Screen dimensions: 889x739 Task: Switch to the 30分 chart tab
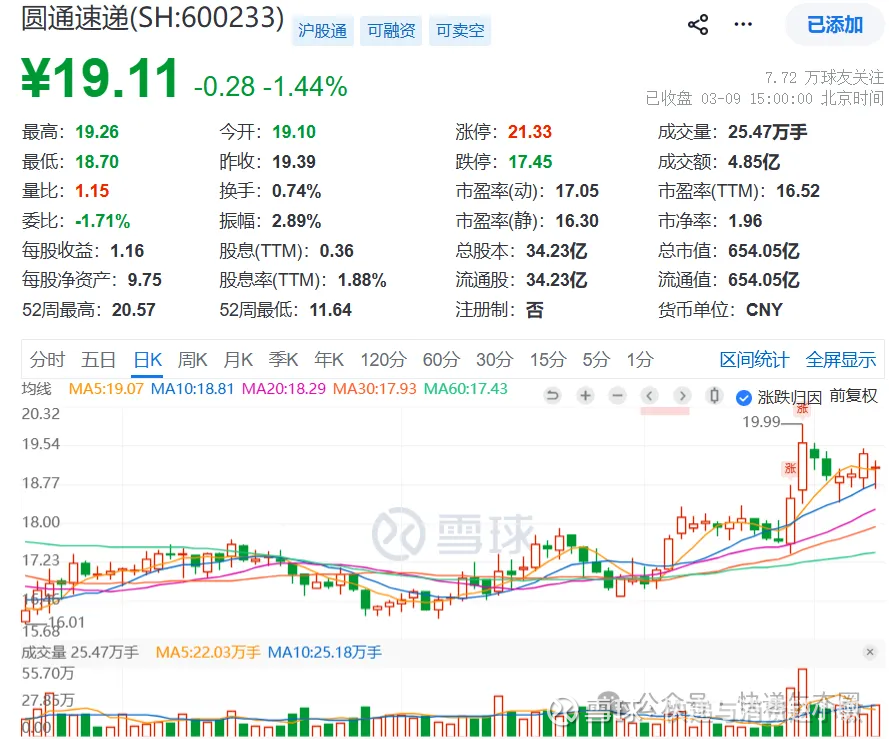point(494,360)
